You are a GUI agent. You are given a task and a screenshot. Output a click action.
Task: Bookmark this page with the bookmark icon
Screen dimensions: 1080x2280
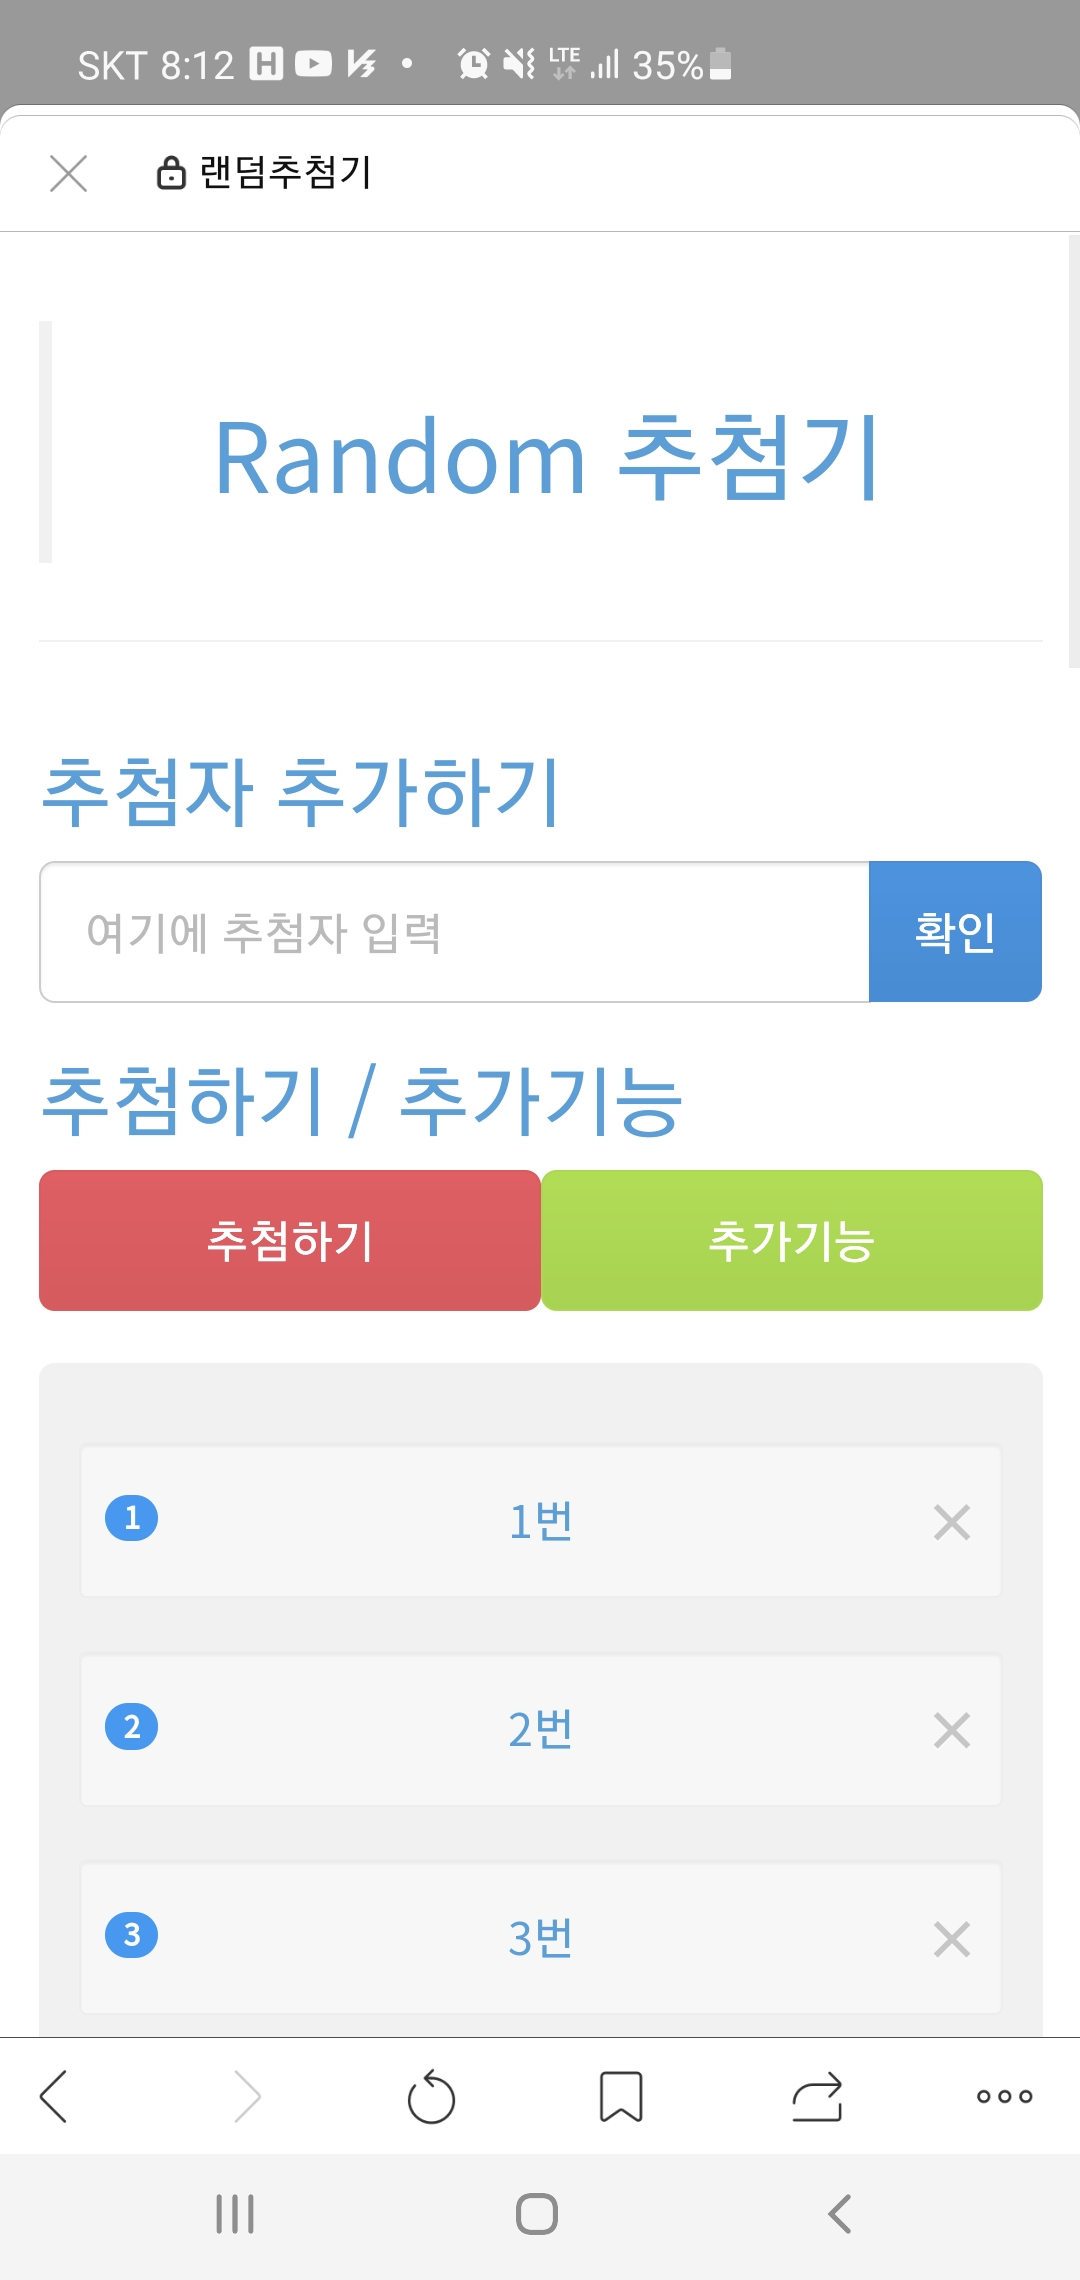point(621,2096)
